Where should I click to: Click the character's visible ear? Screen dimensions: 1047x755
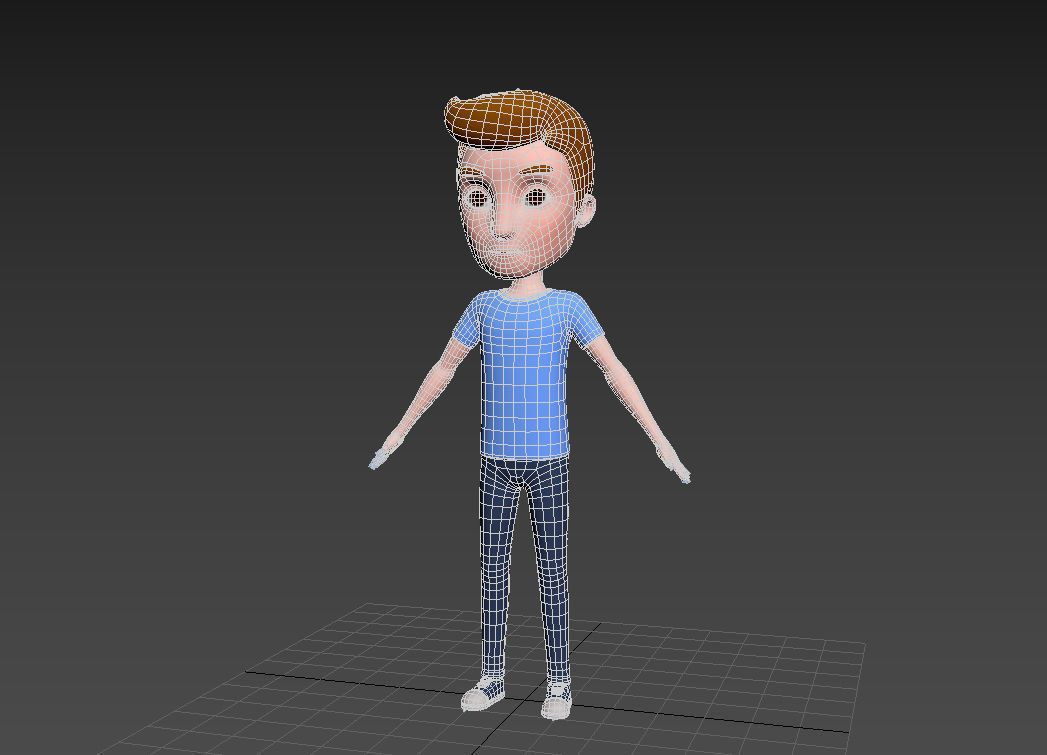click(x=586, y=210)
